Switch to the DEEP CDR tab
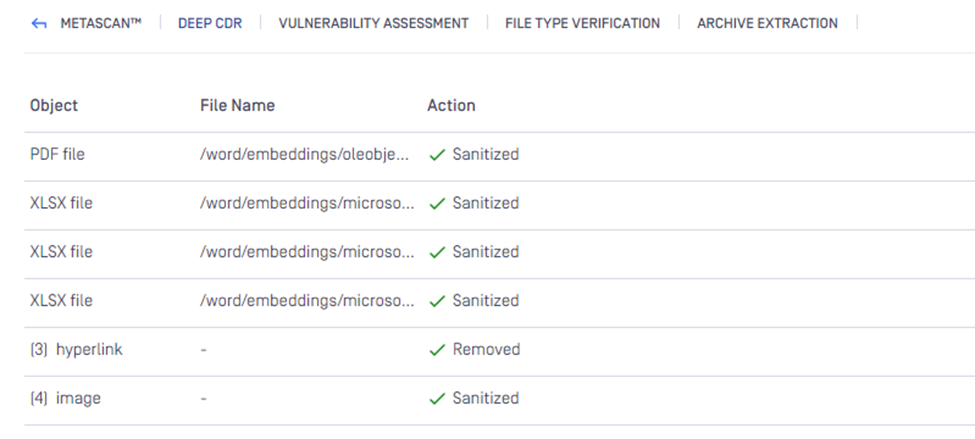The image size is (975, 439). 210,24
